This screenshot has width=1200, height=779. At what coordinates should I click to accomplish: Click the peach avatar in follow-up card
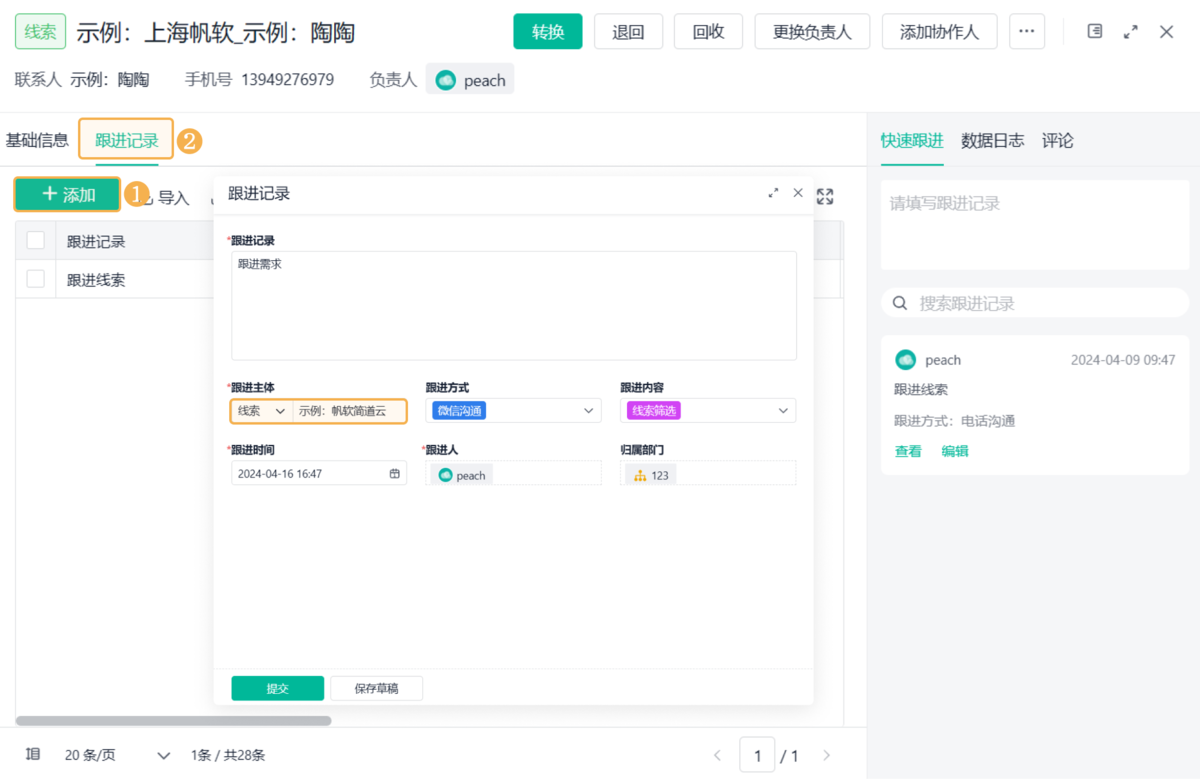905,360
